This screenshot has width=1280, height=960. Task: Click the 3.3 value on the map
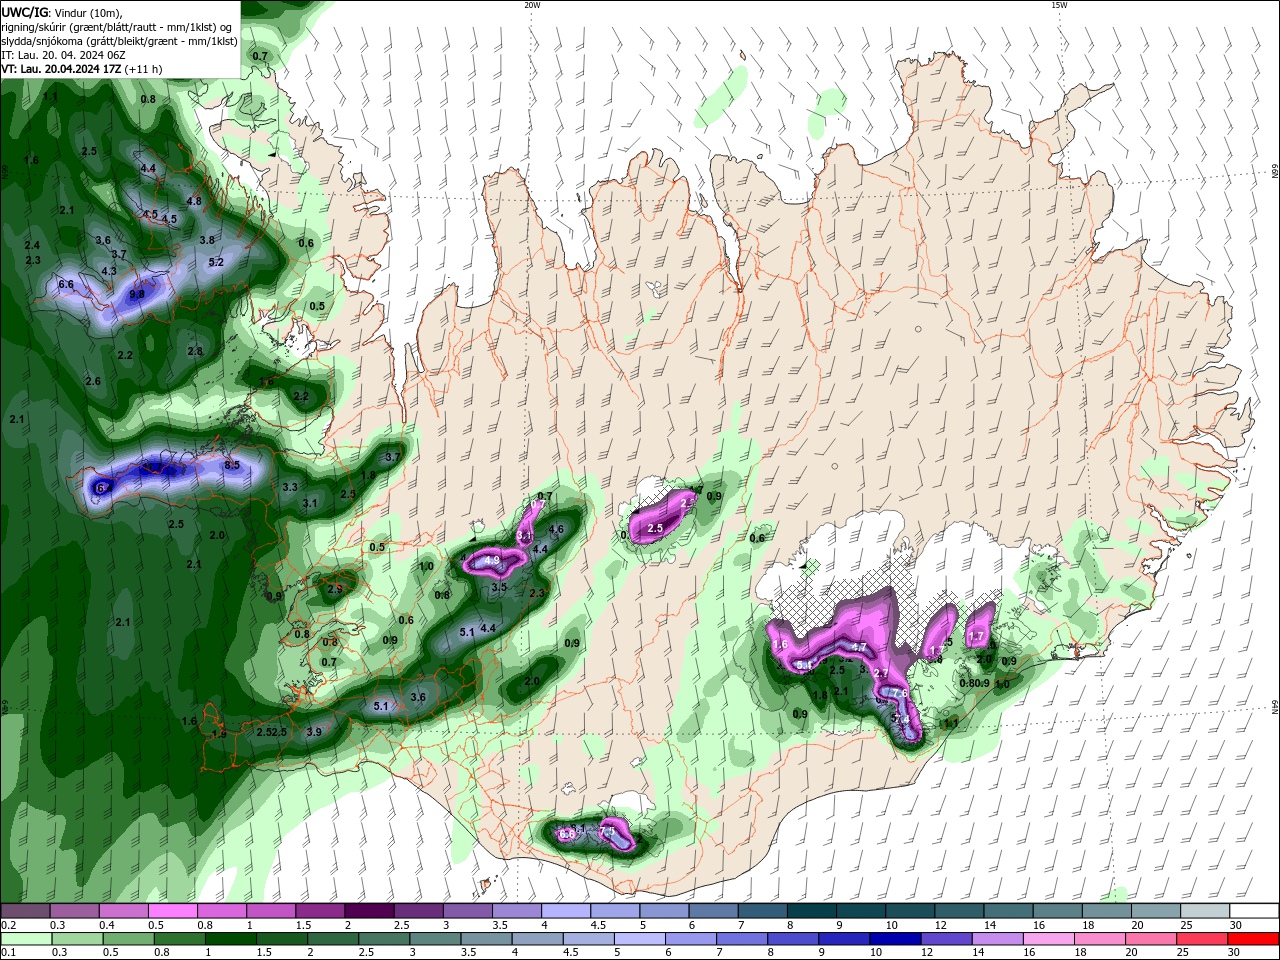coord(290,487)
